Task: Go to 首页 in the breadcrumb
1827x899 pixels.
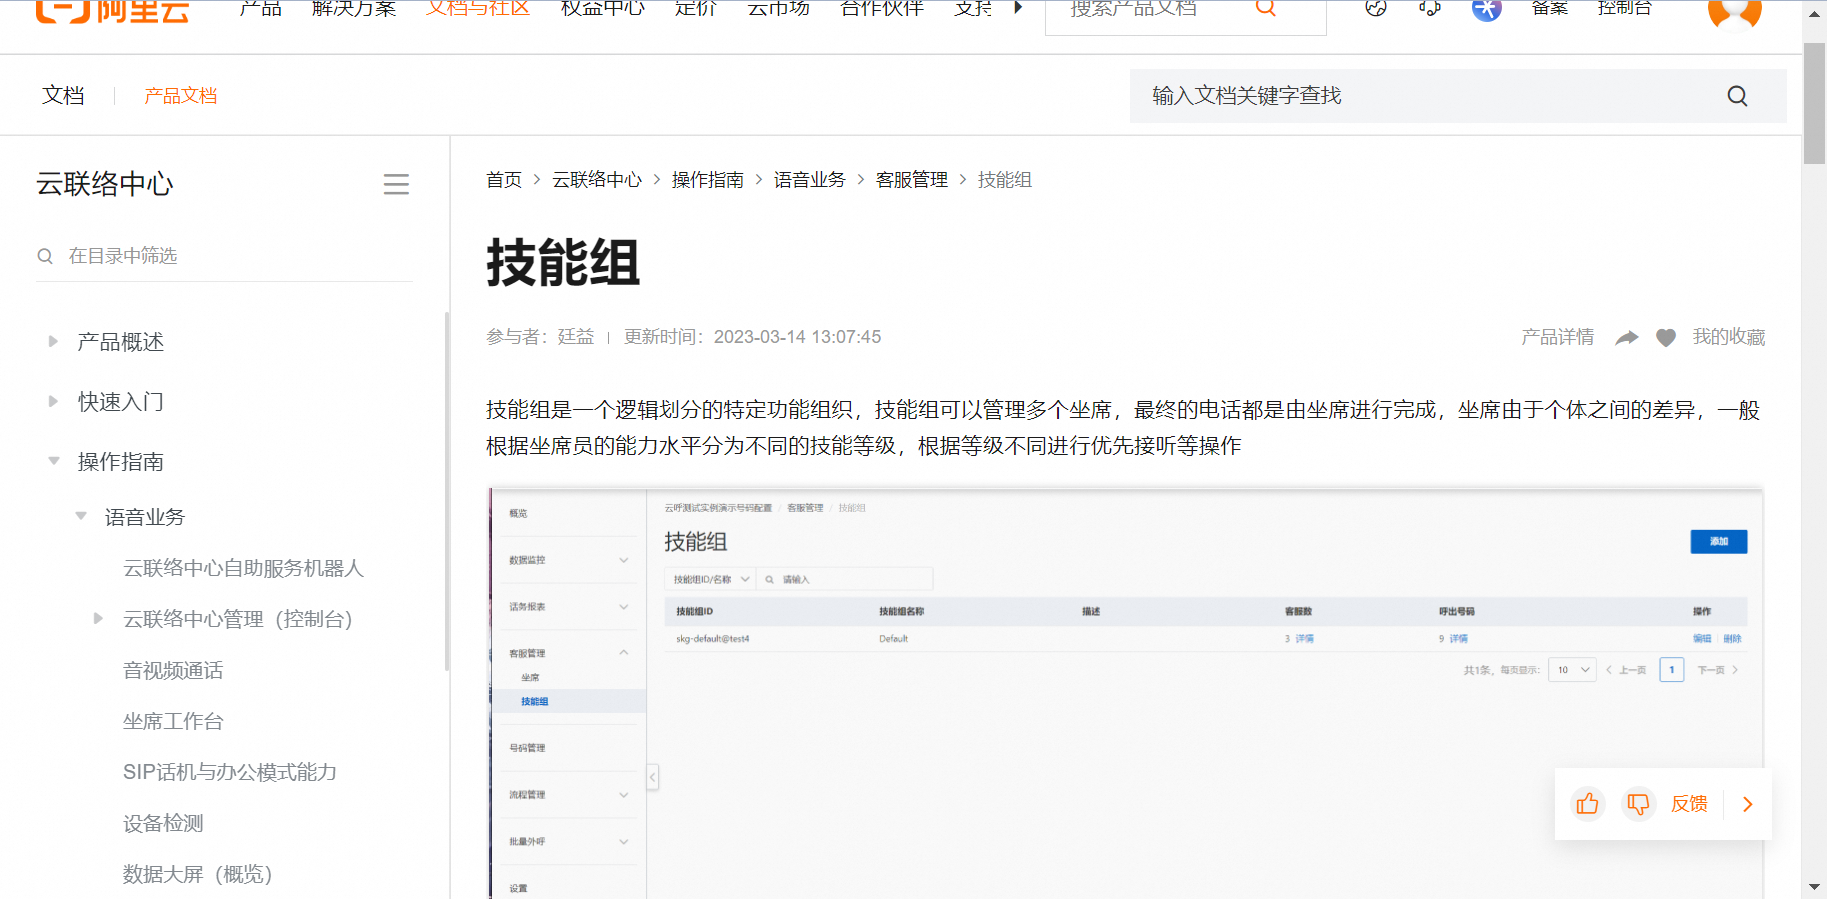Action: point(504,180)
